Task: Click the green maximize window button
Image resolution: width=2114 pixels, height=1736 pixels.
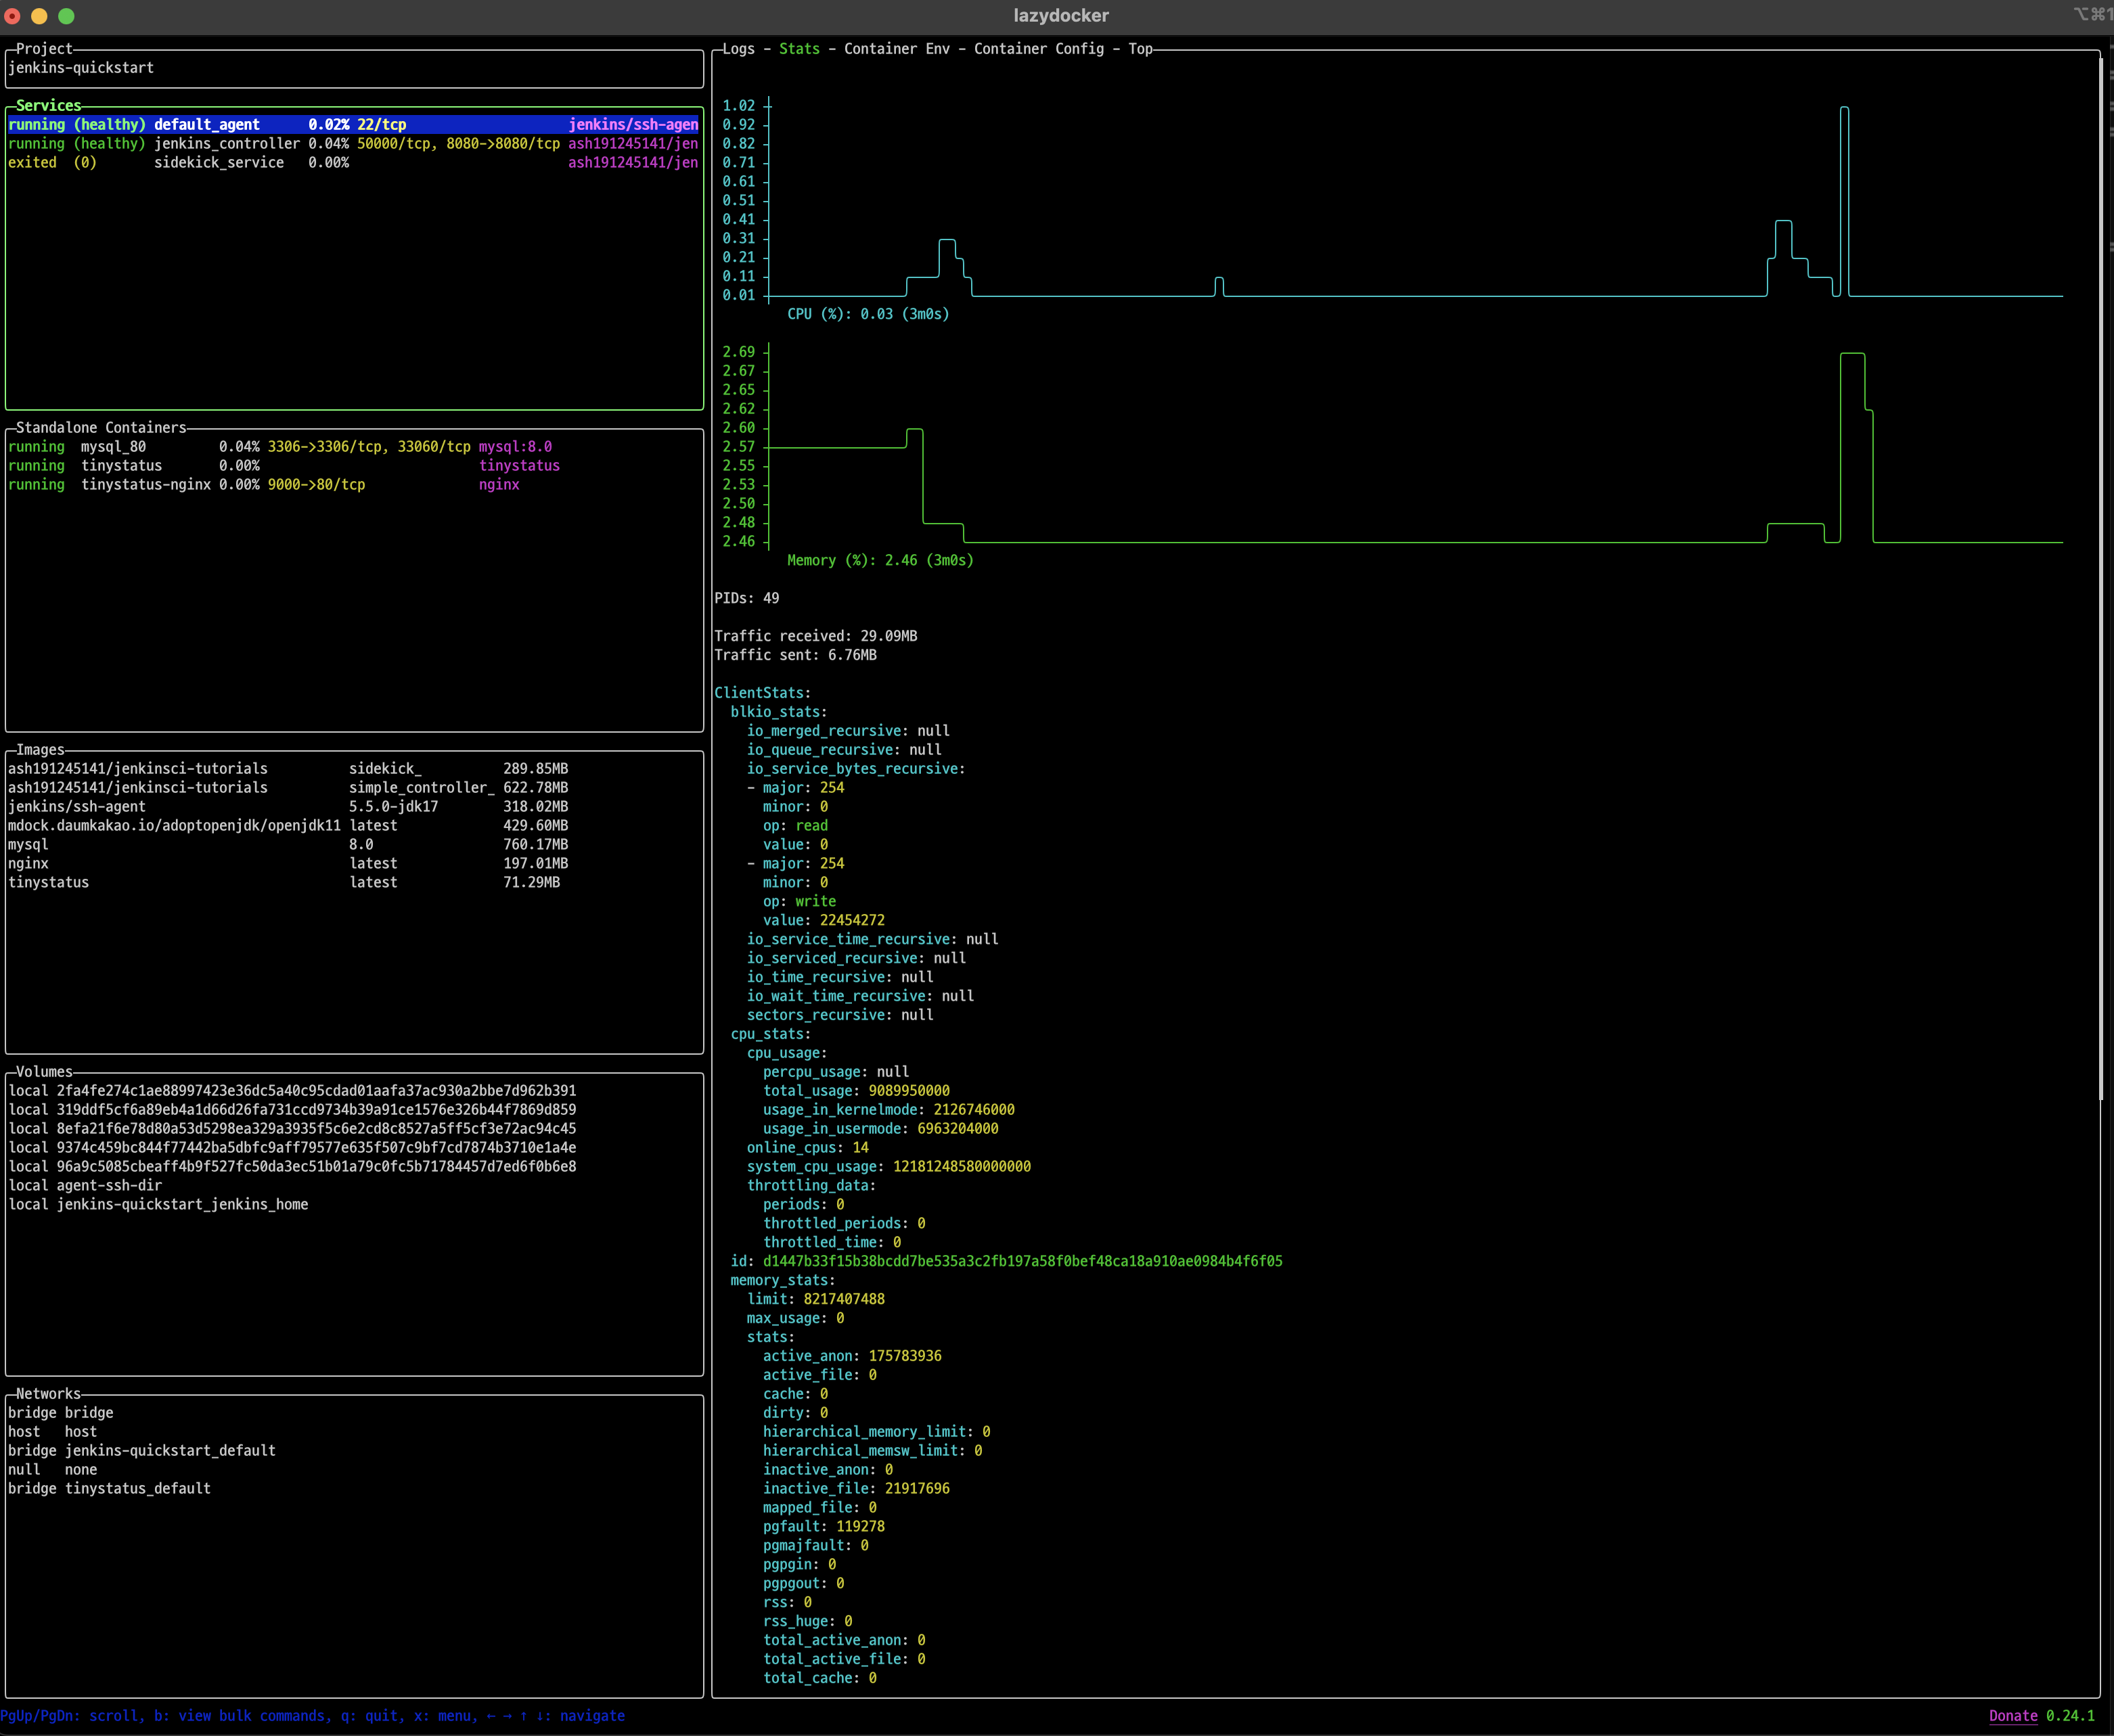Action: tap(66, 16)
